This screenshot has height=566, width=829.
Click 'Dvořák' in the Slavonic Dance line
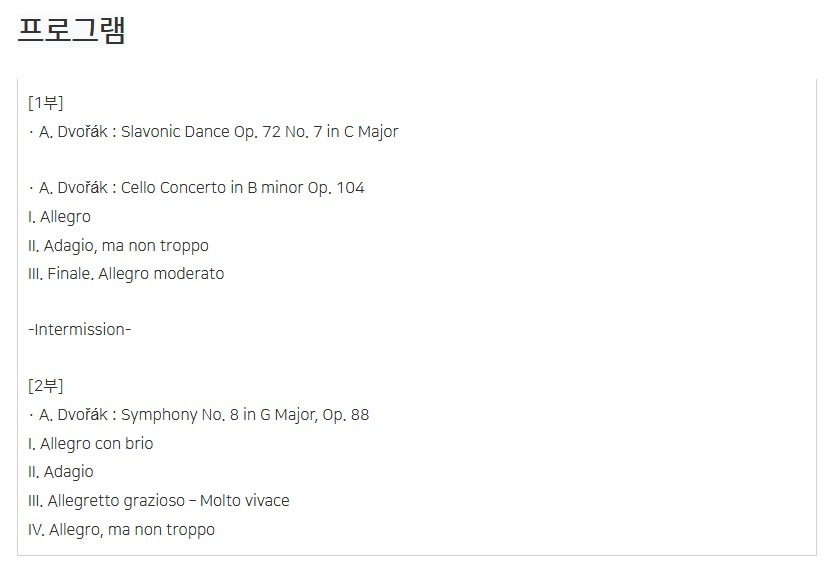[83, 132]
